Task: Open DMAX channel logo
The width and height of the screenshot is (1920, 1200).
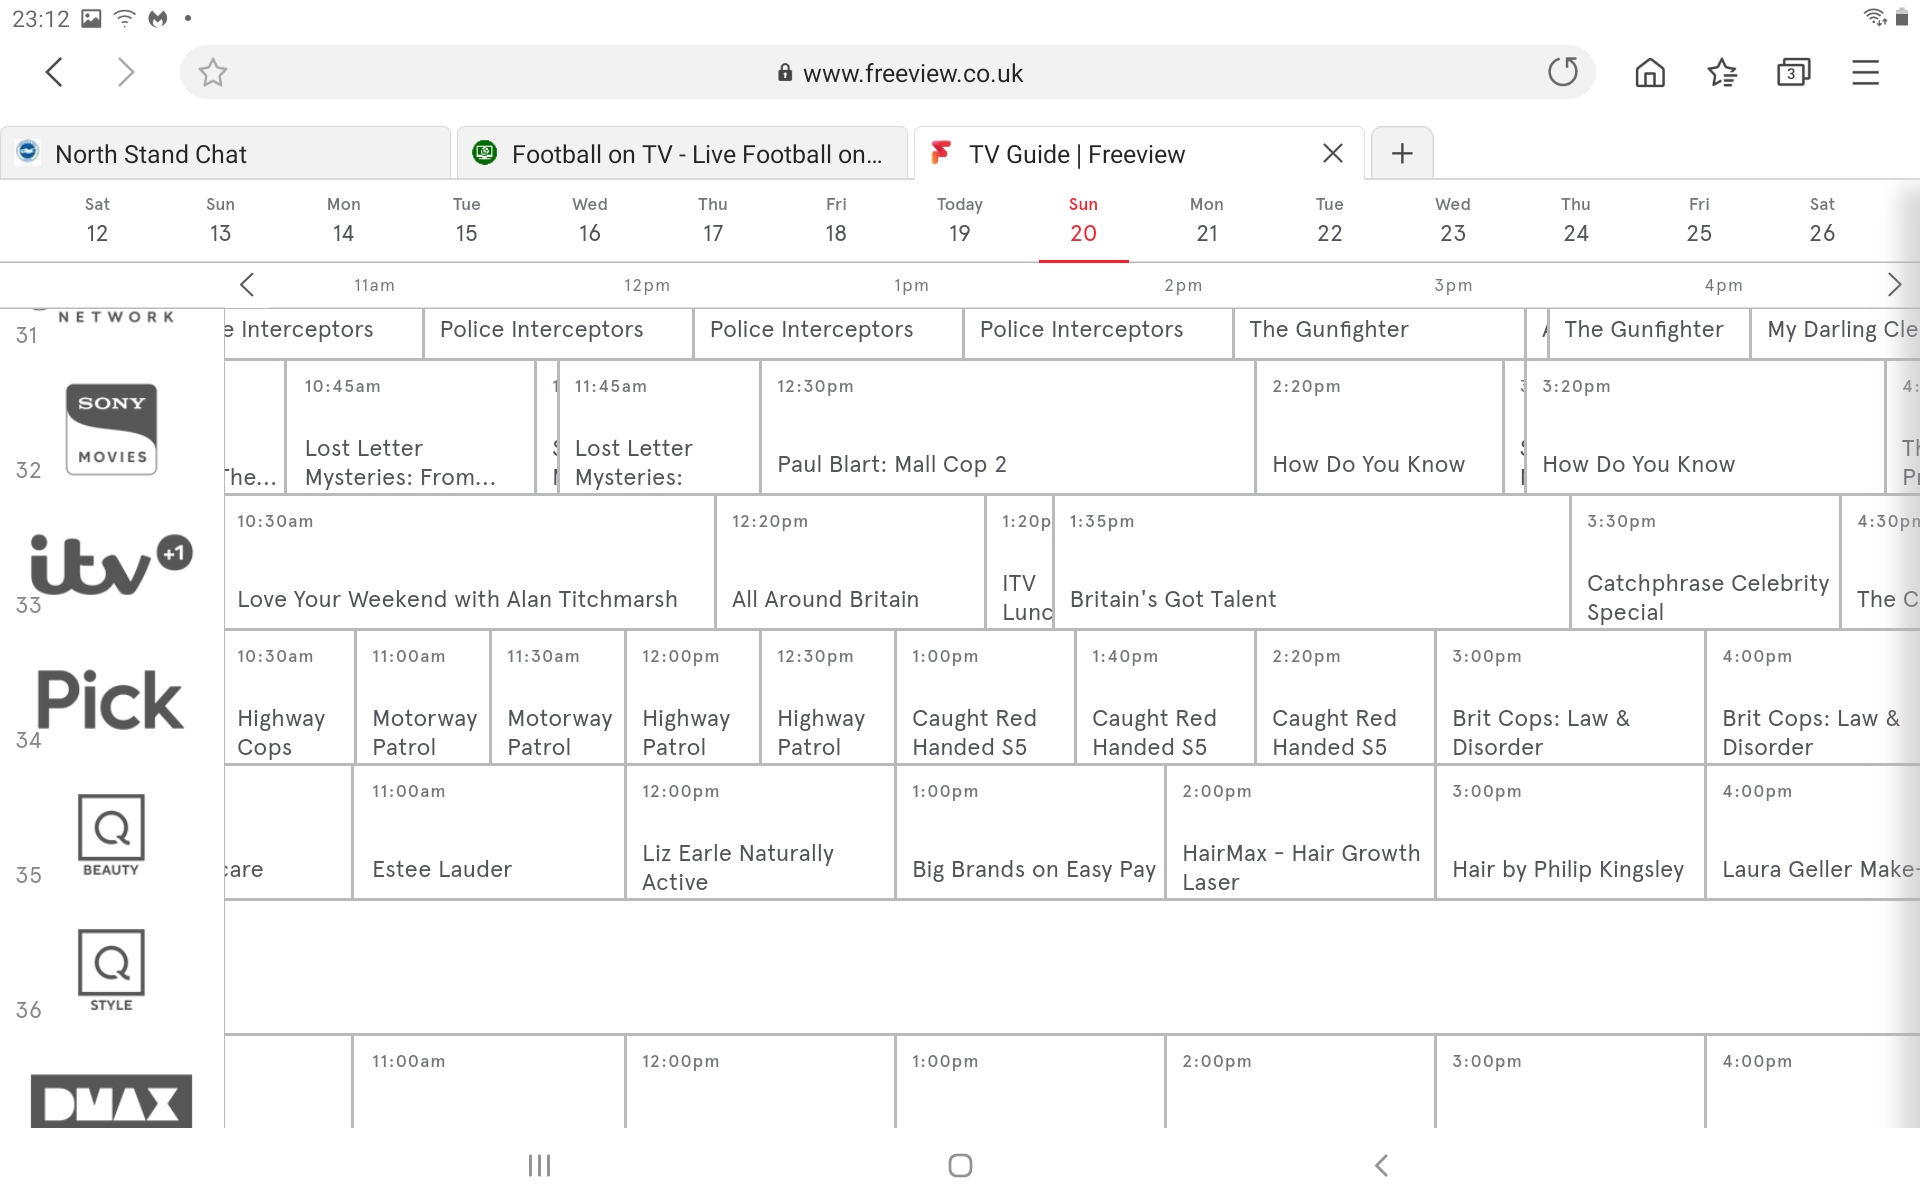Action: pos(111,1101)
